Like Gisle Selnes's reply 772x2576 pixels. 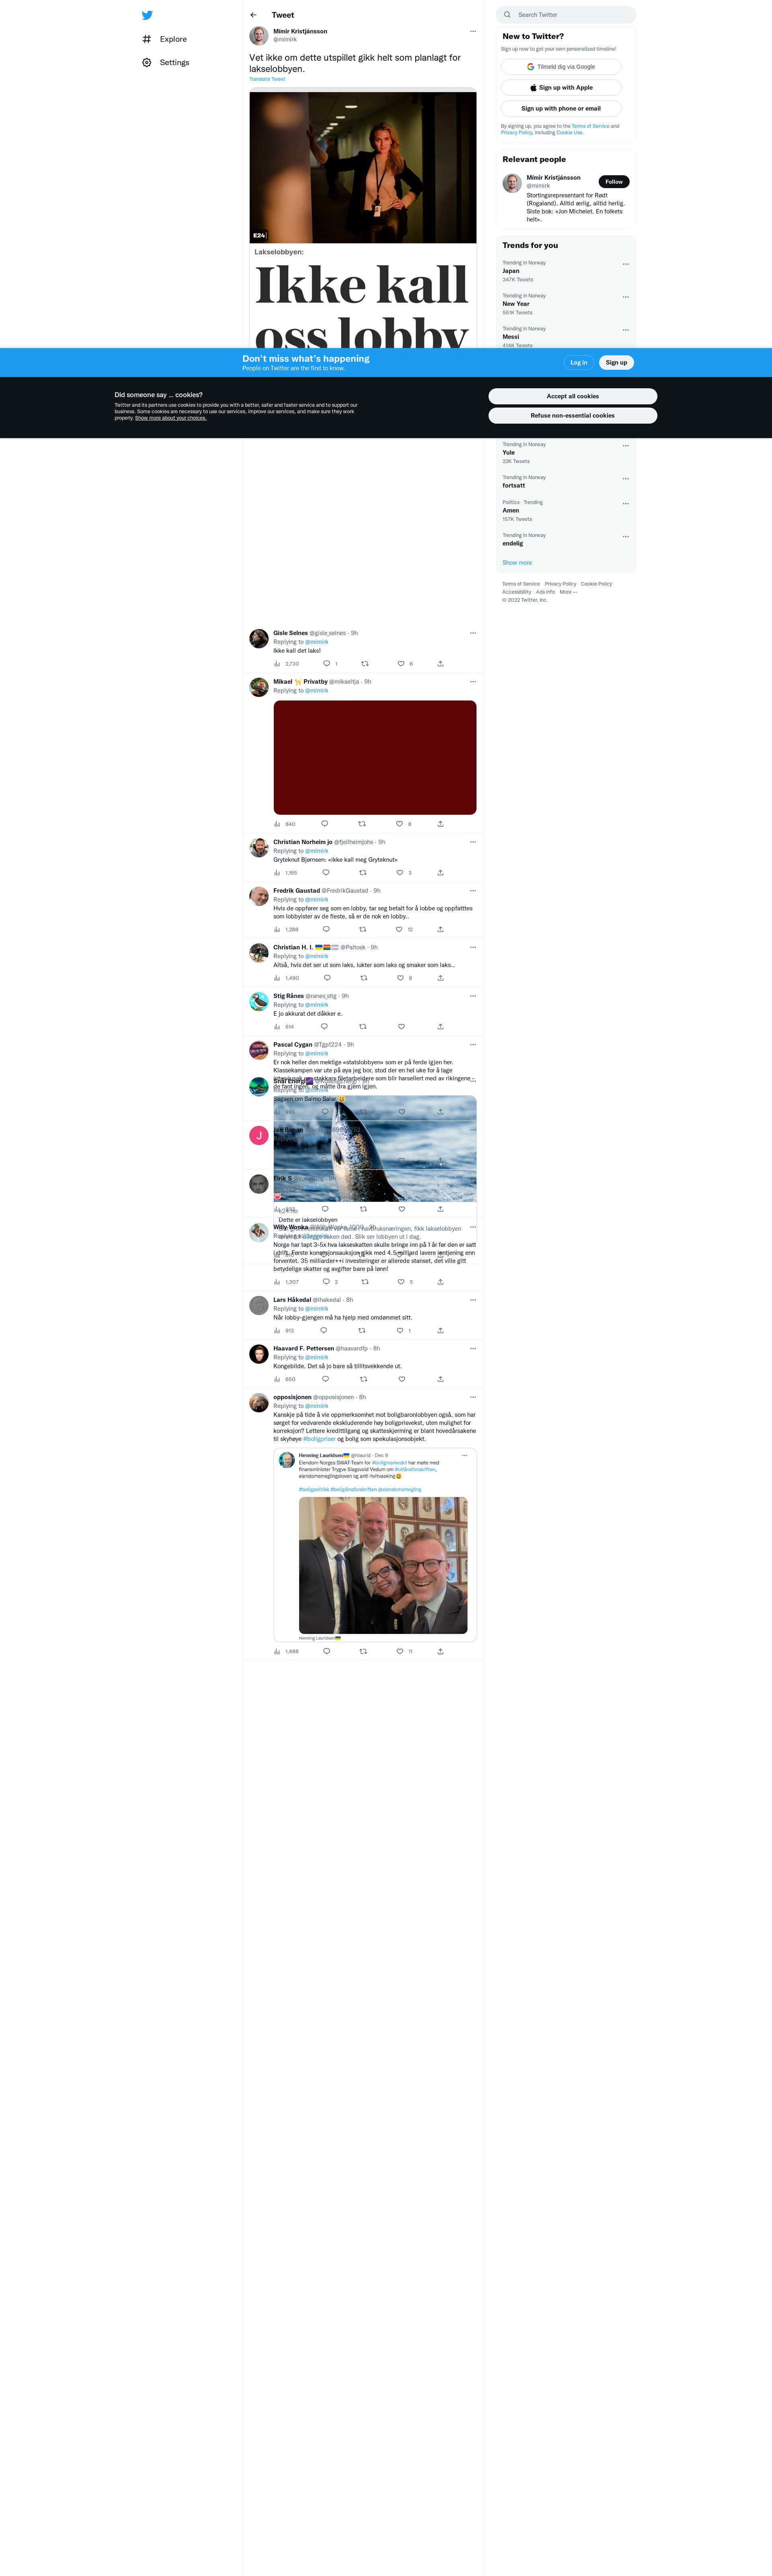click(x=401, y=663)
